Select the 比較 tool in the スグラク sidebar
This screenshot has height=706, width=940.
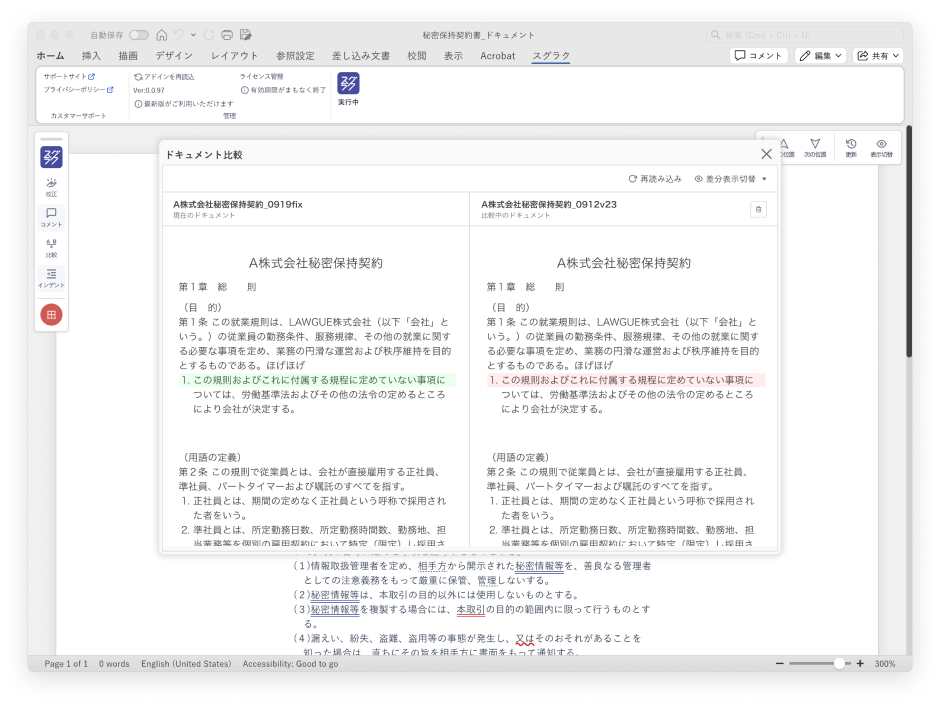pos(51,248)
